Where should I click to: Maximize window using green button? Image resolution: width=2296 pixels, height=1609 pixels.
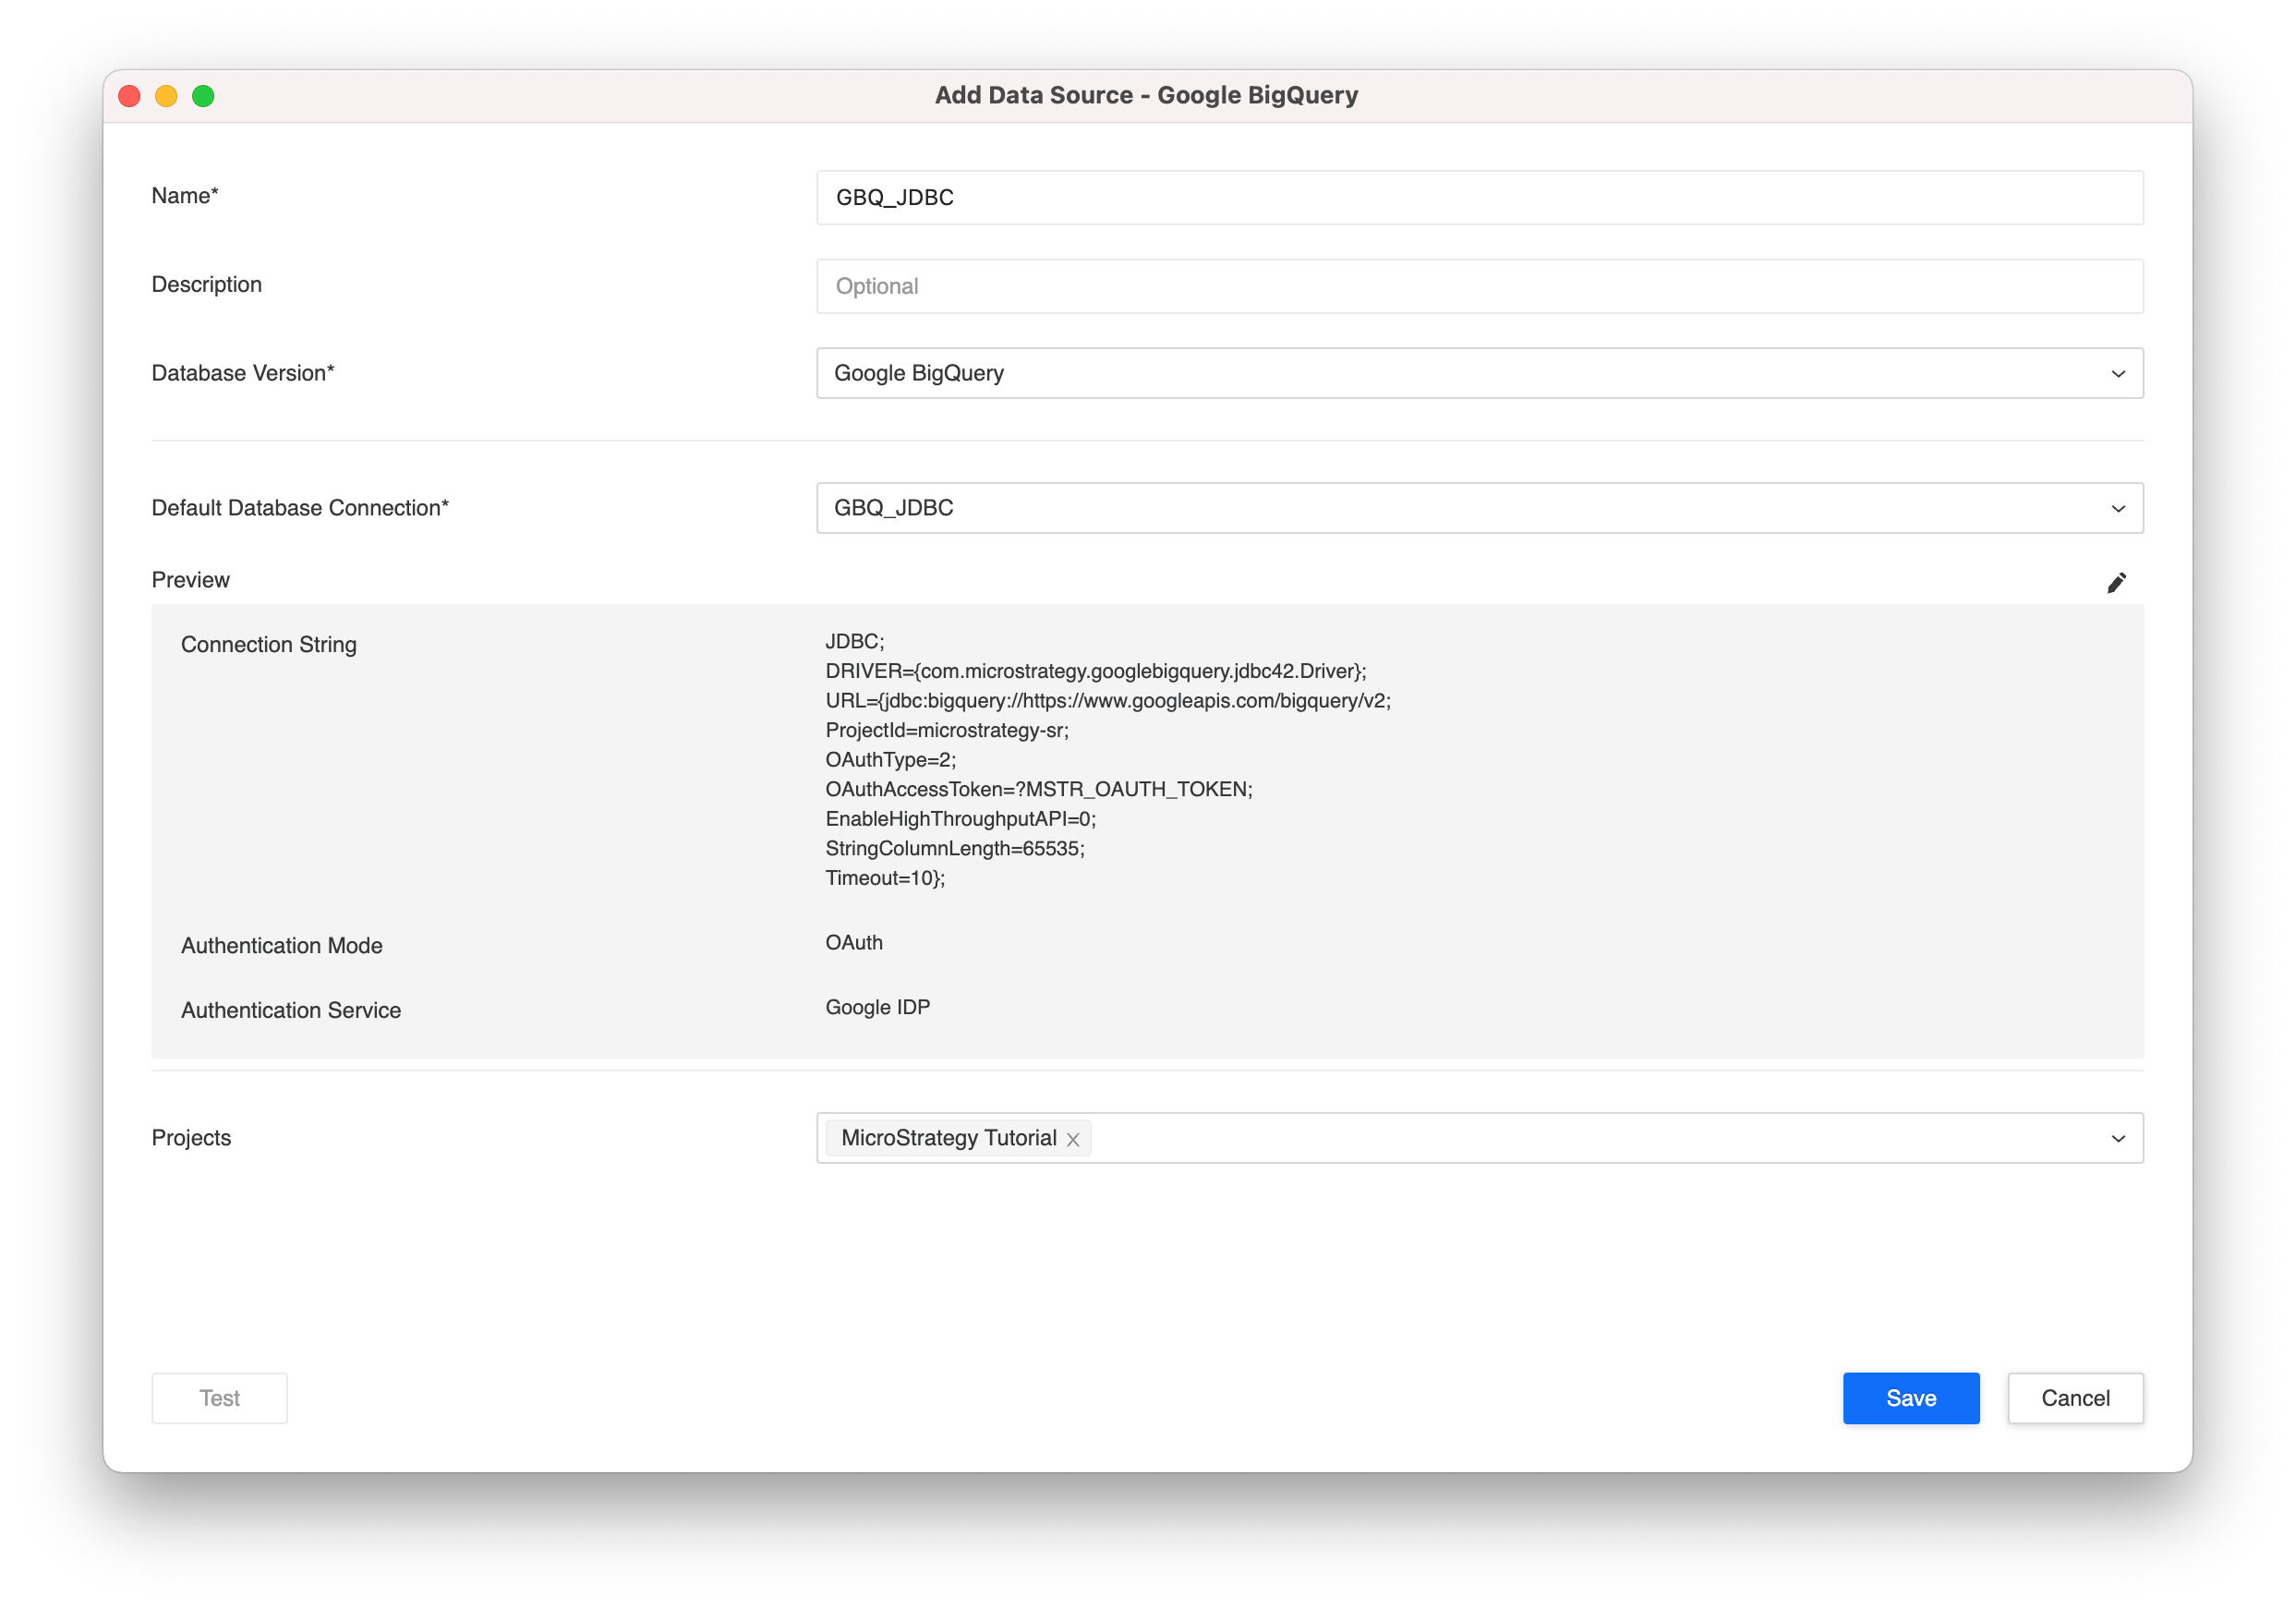(203, 96)
